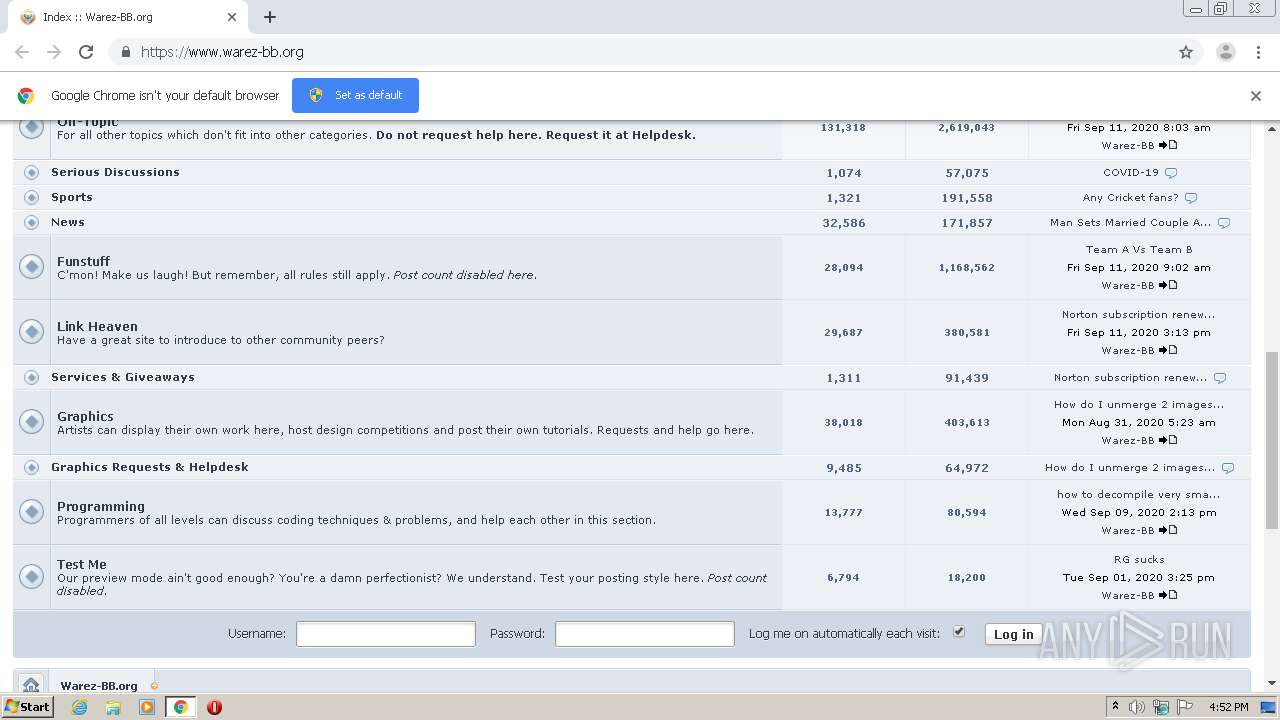Click the volume icon in system tray

pyautogui.click(x=1137, y=707)
